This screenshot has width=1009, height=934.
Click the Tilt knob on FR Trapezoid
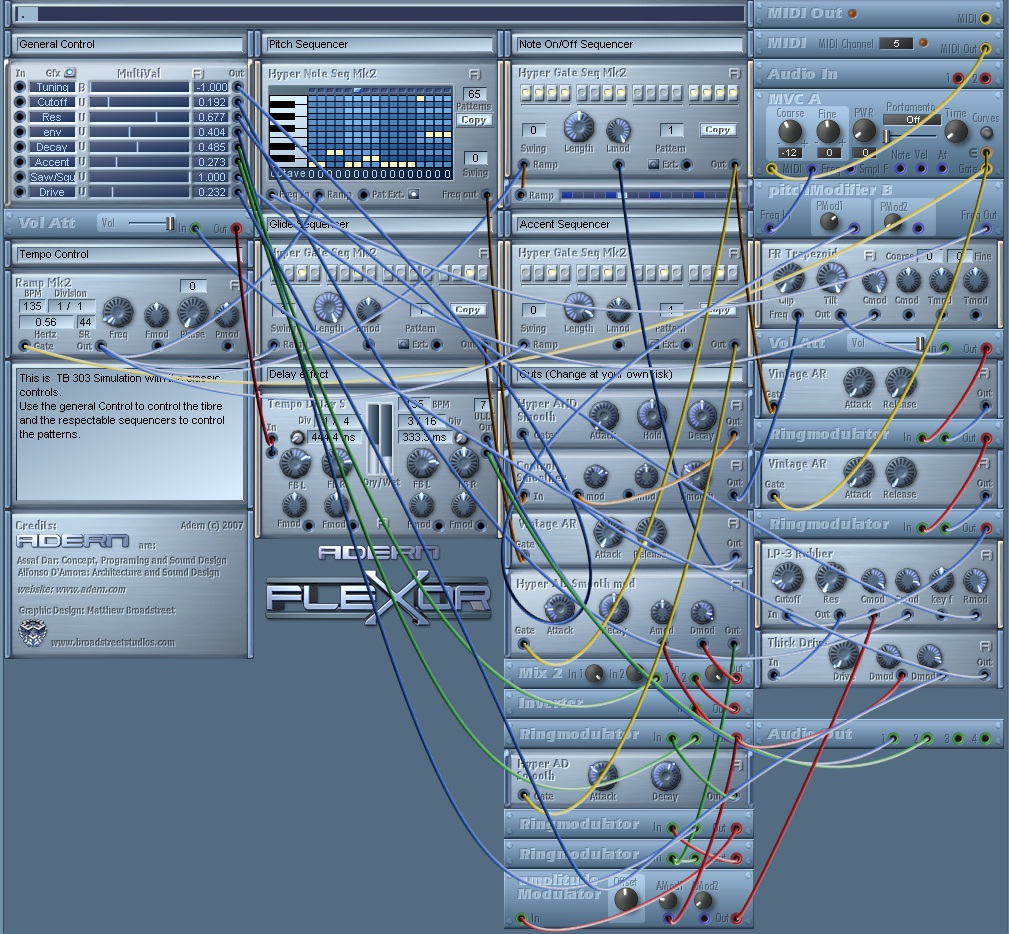click(x=831, y=279)
